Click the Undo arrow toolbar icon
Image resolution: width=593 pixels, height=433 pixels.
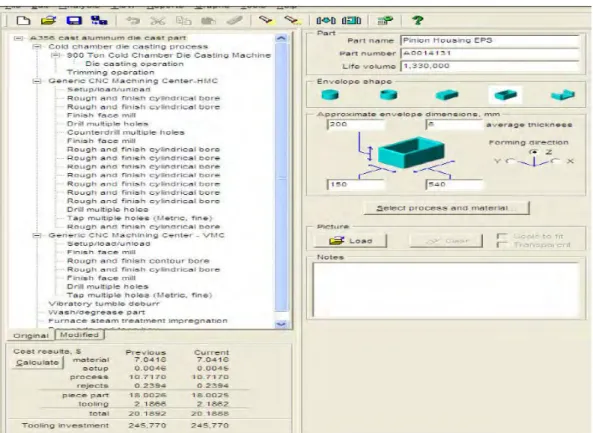(x=133, y=20)
